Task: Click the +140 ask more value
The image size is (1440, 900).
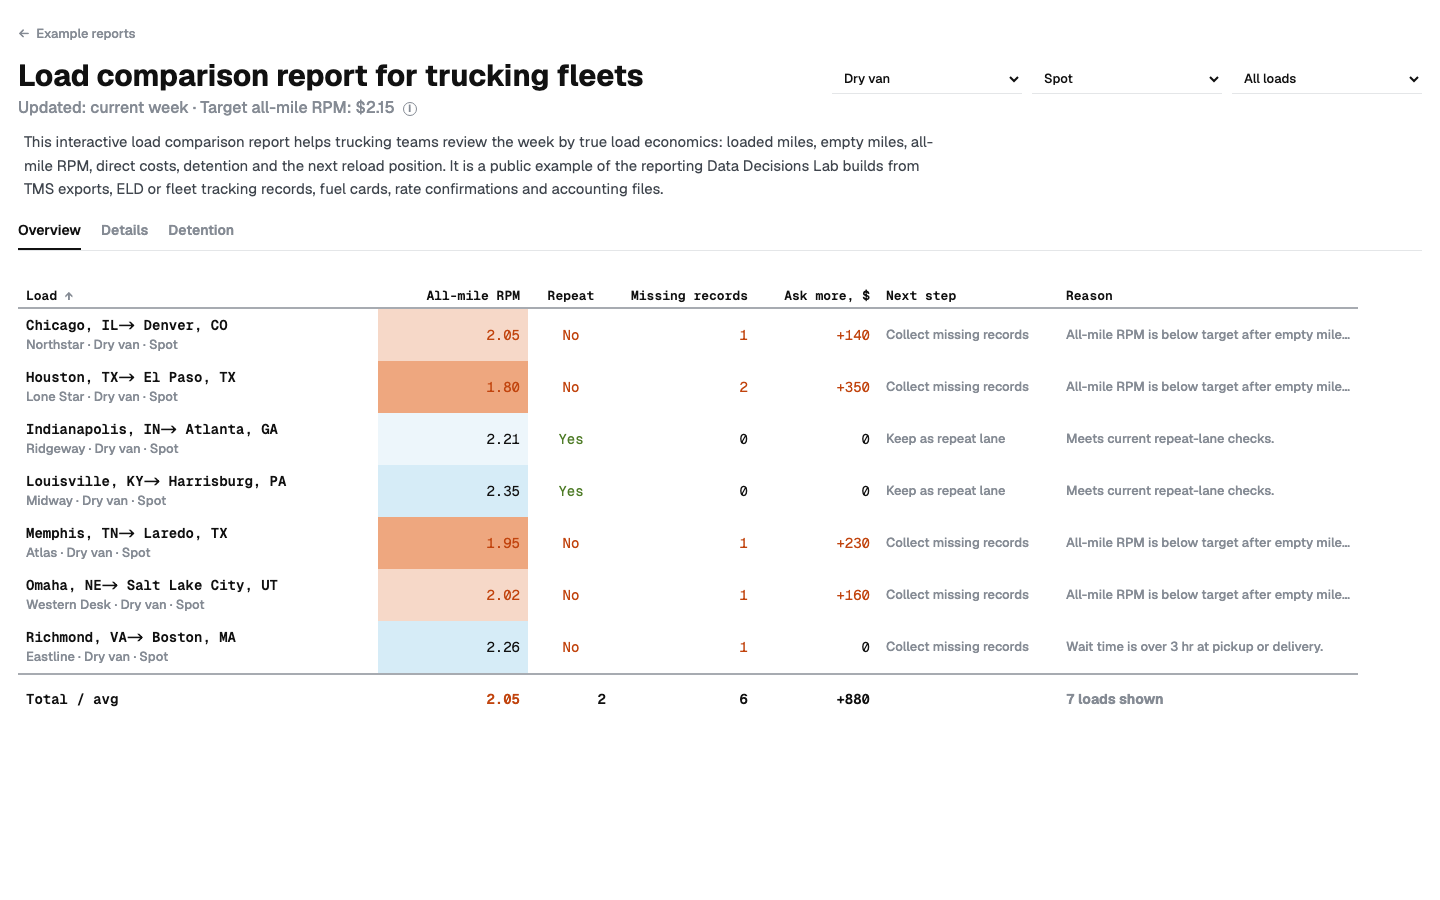Action: (853, 336)
